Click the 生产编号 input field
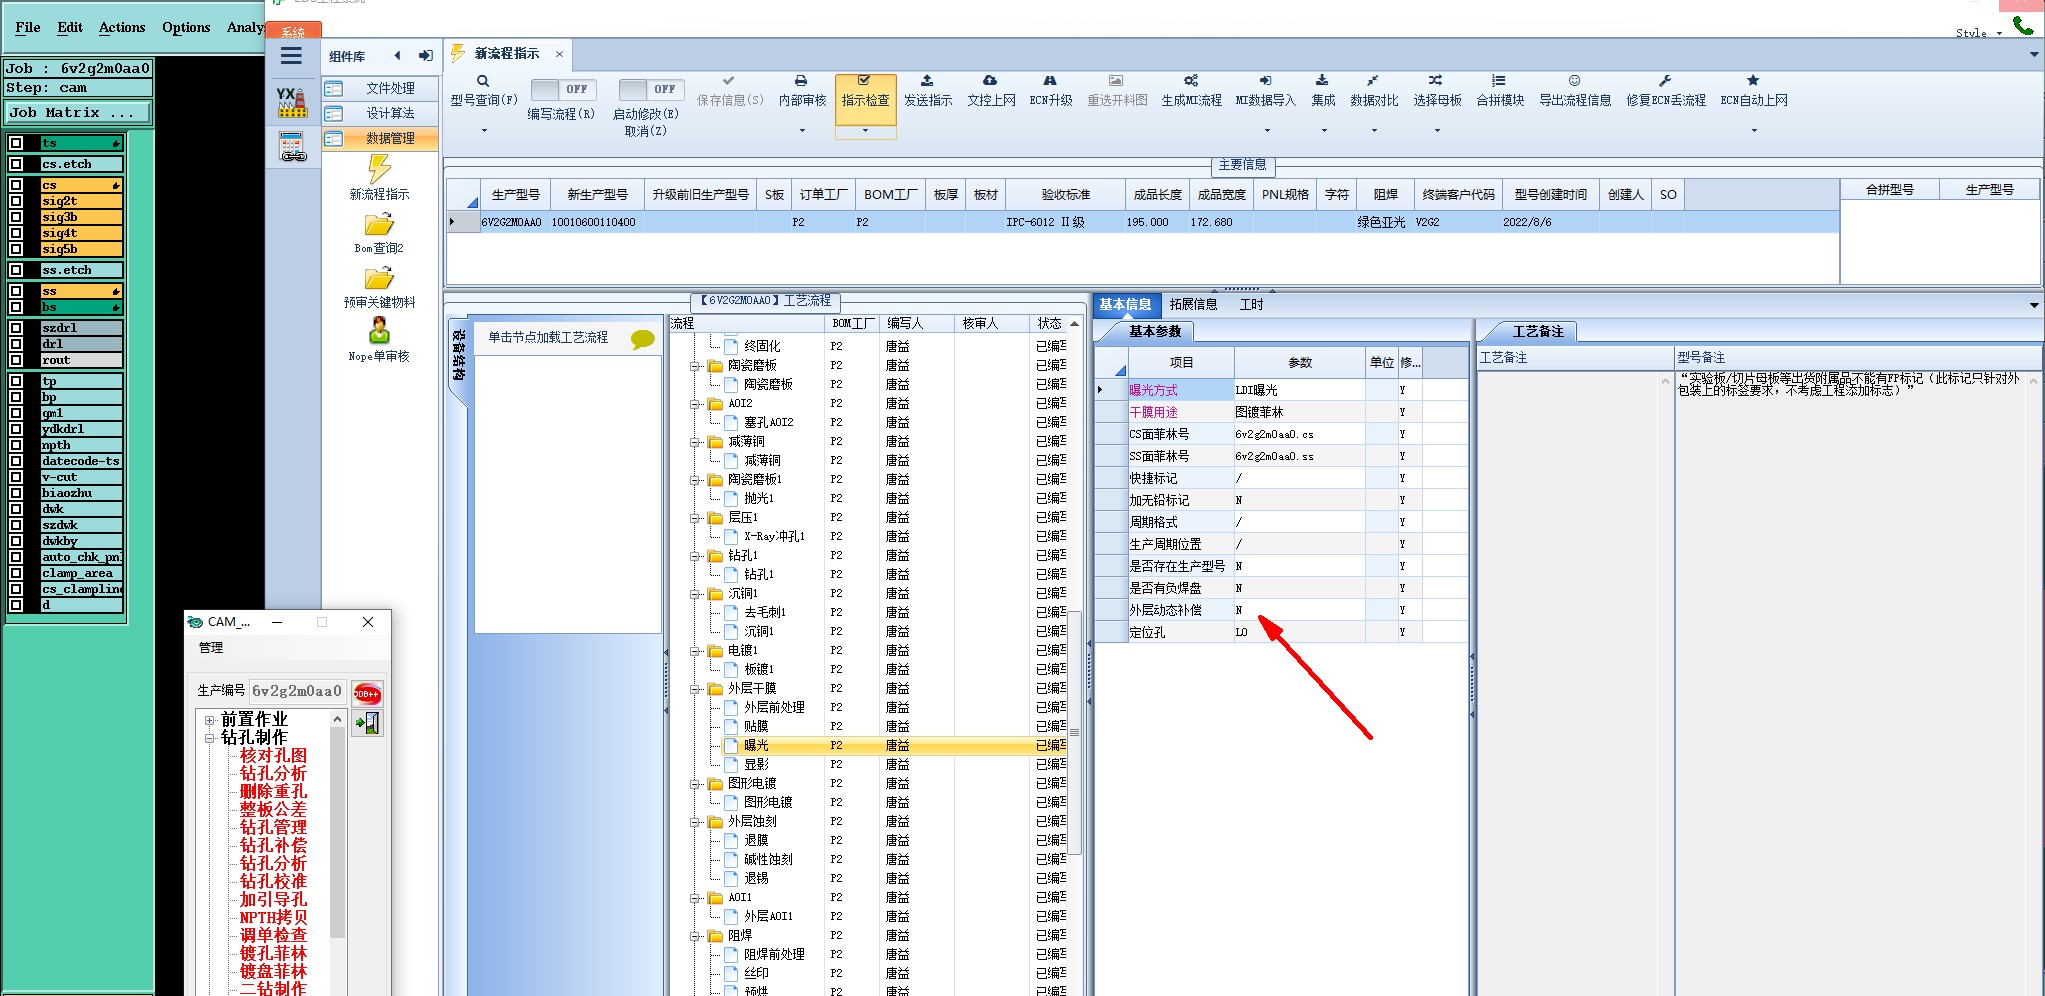 (x=297, y=691)
